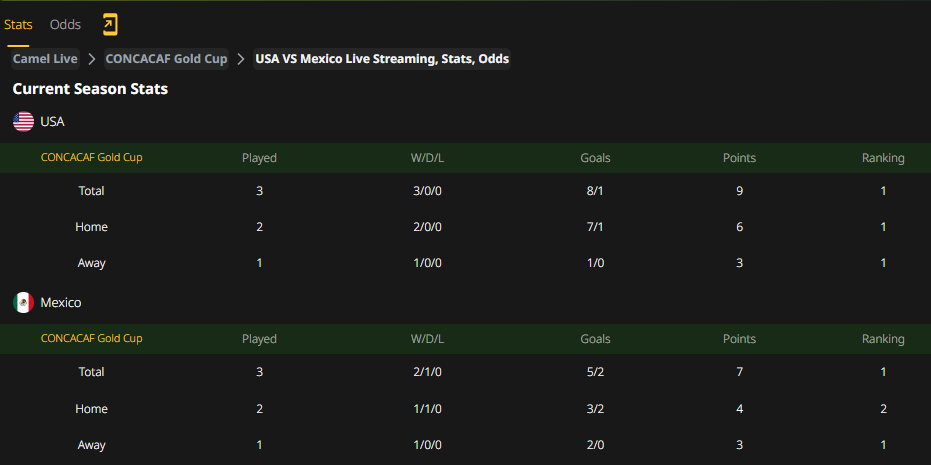Screen dimensions: 931x465
Task: Click the Mexico flag icon
Action: click(23, 303)
